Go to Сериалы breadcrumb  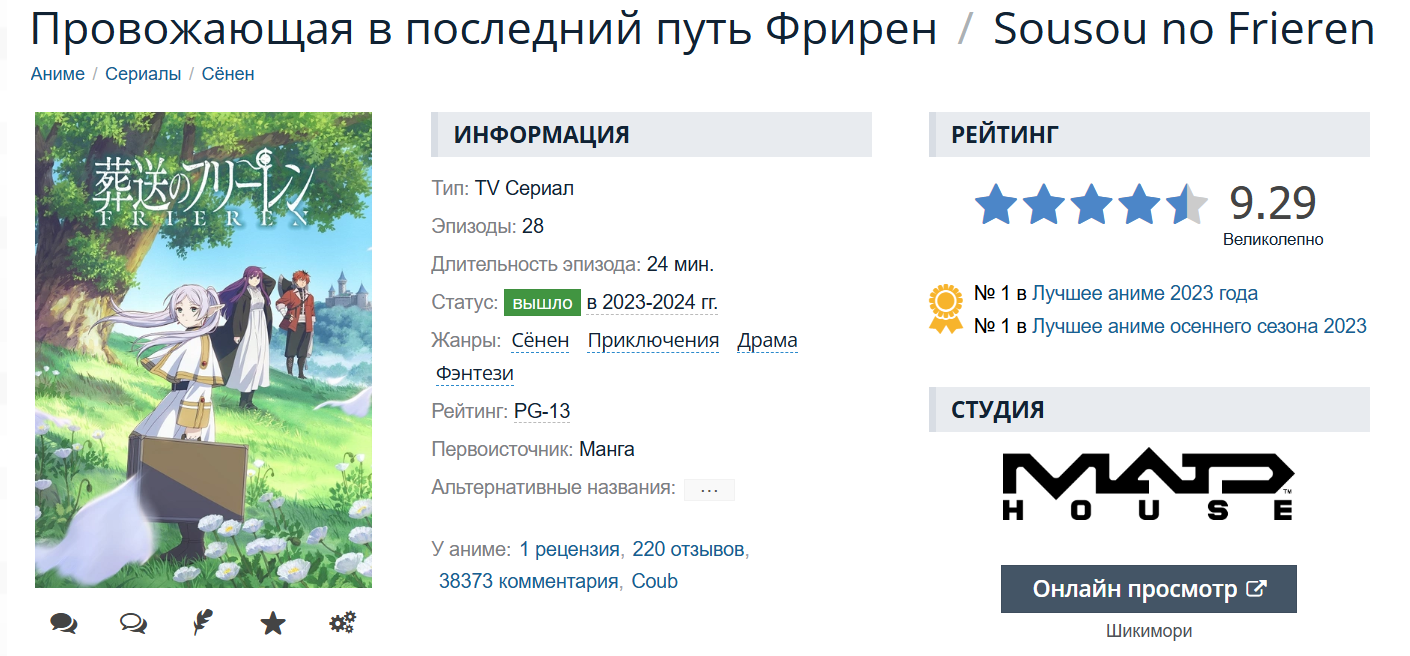(143, 74)
